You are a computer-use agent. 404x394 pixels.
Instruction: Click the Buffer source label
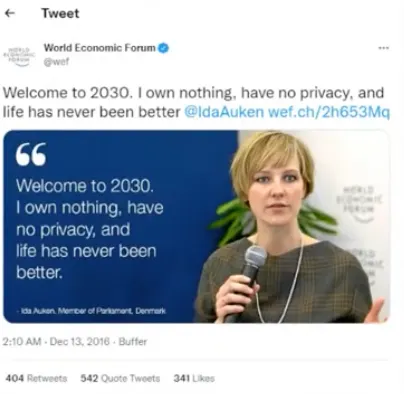[x=133, y=342]
